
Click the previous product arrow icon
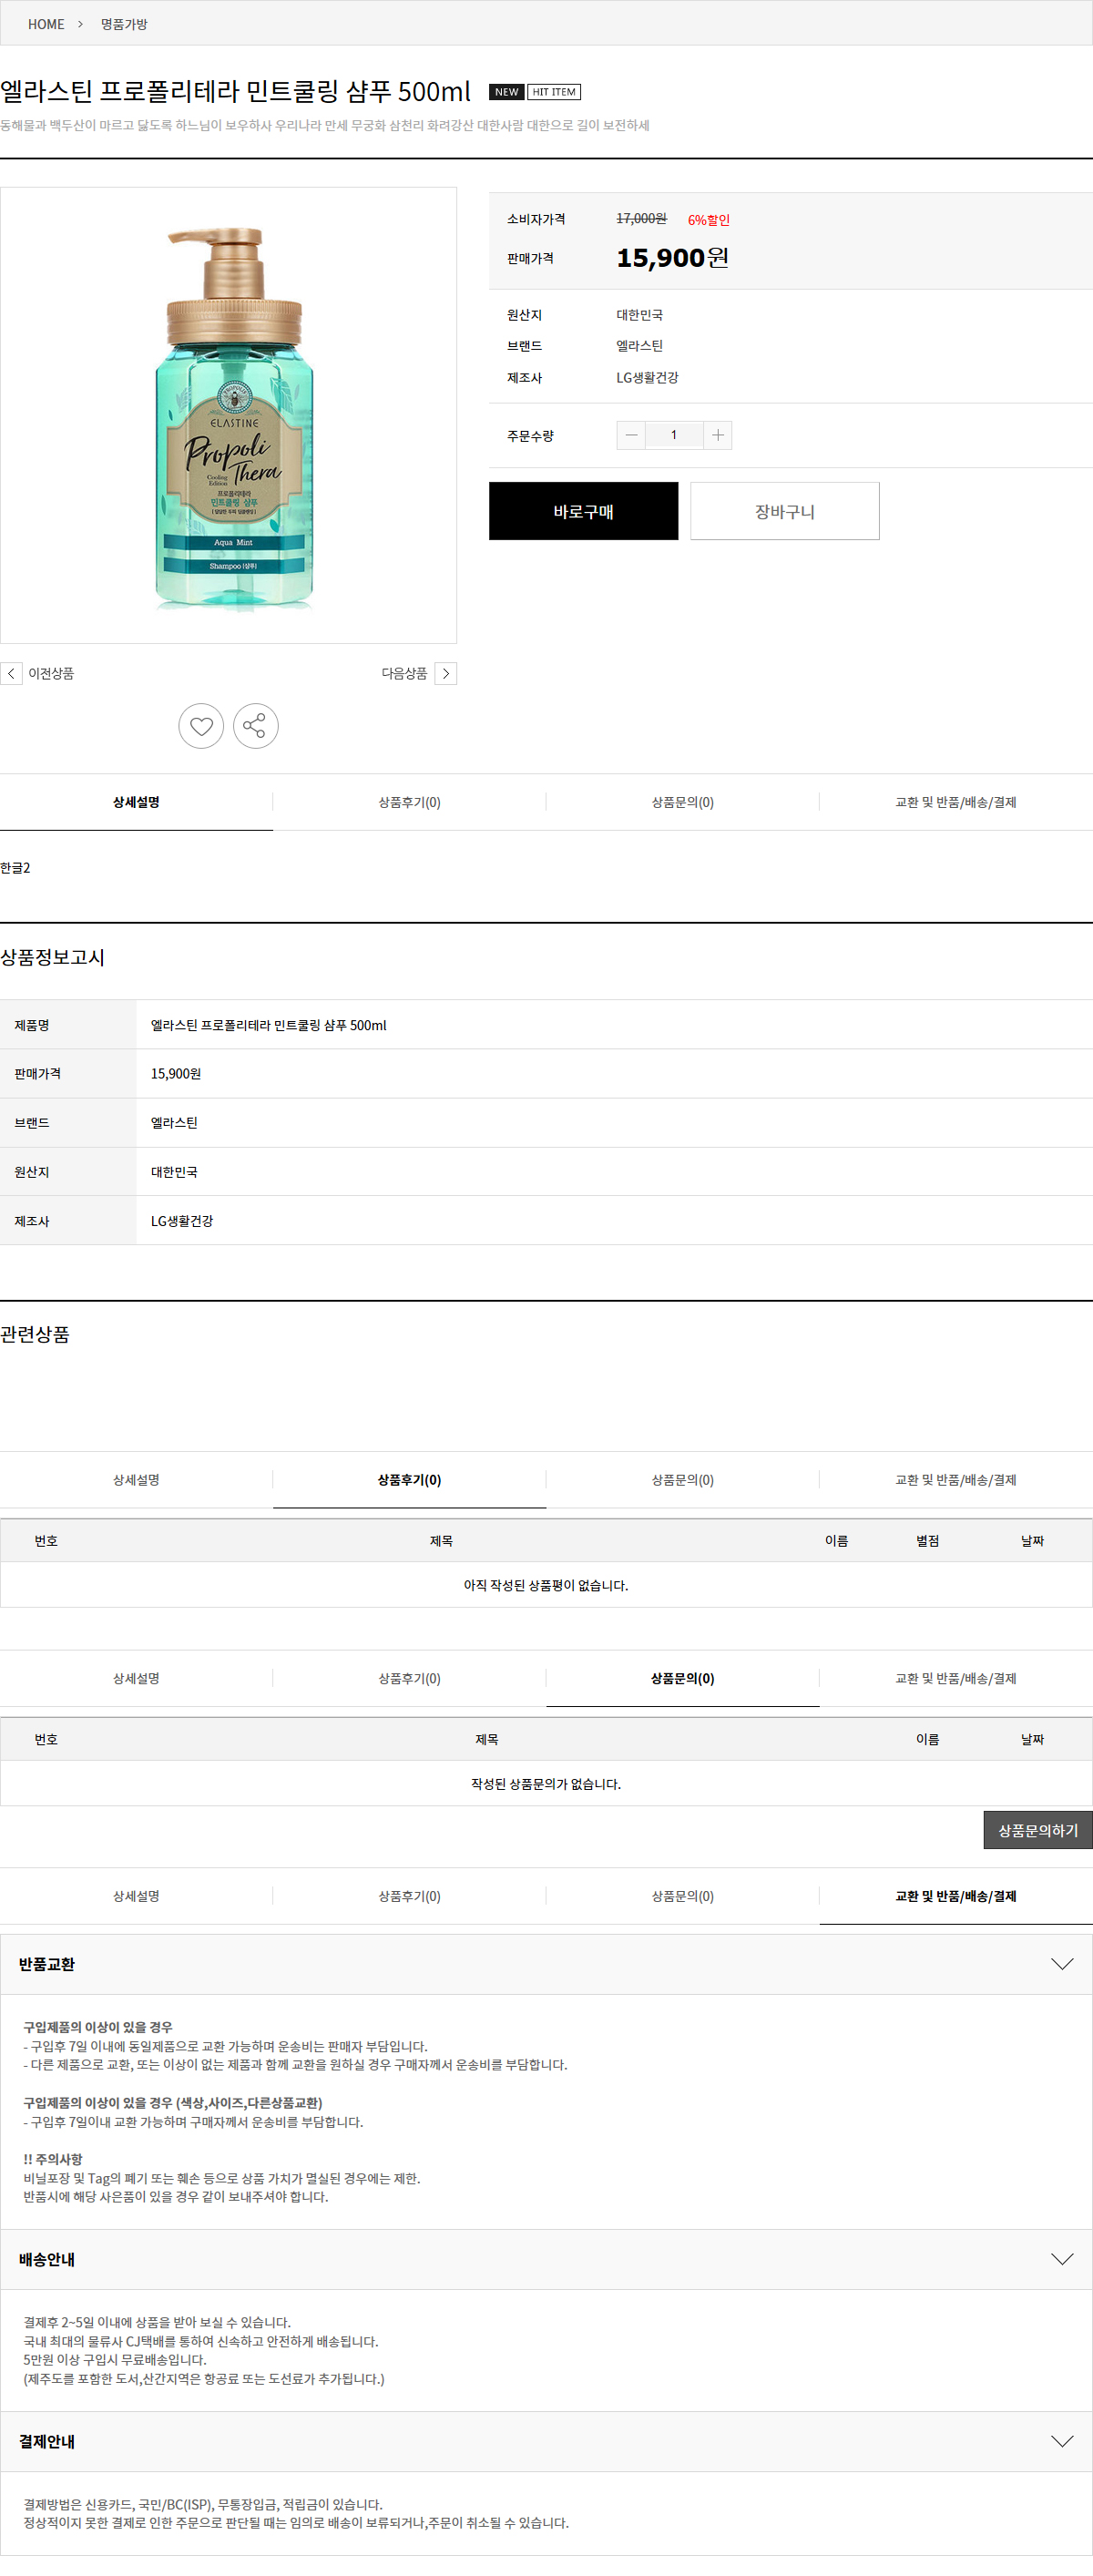[x=11, y=673]
